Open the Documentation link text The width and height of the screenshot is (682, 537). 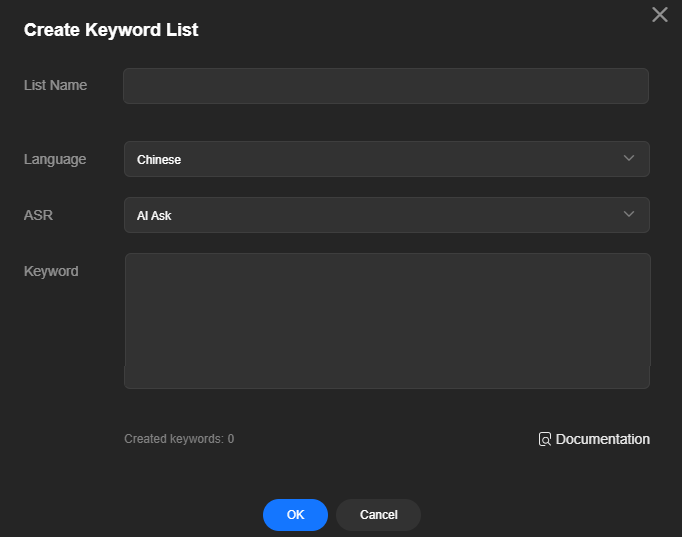[603, 439]
